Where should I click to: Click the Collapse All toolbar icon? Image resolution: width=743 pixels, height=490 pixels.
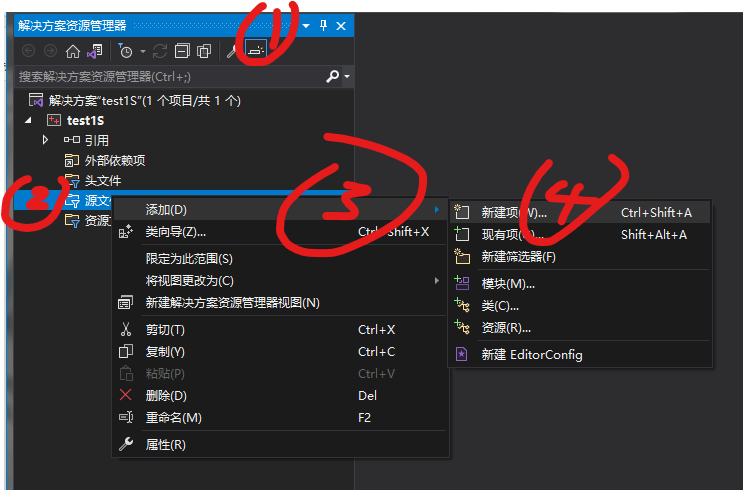tap(182, 51)
